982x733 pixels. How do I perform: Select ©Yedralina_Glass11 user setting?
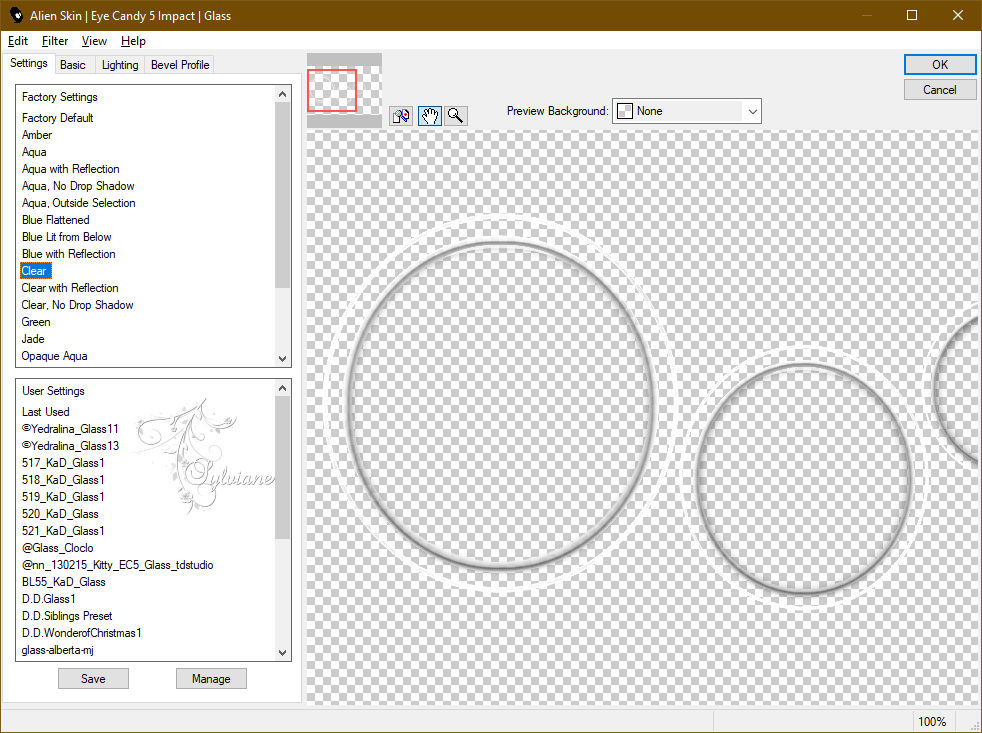pyautogui.click(x=70, y=429)
